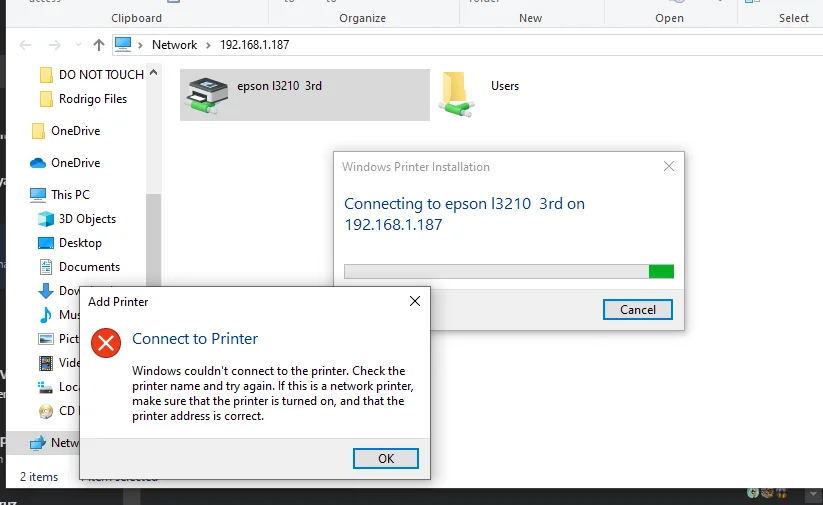Click Network in the address bar
This screenshot has width=823, height=505.
click(x=174, y=45)
